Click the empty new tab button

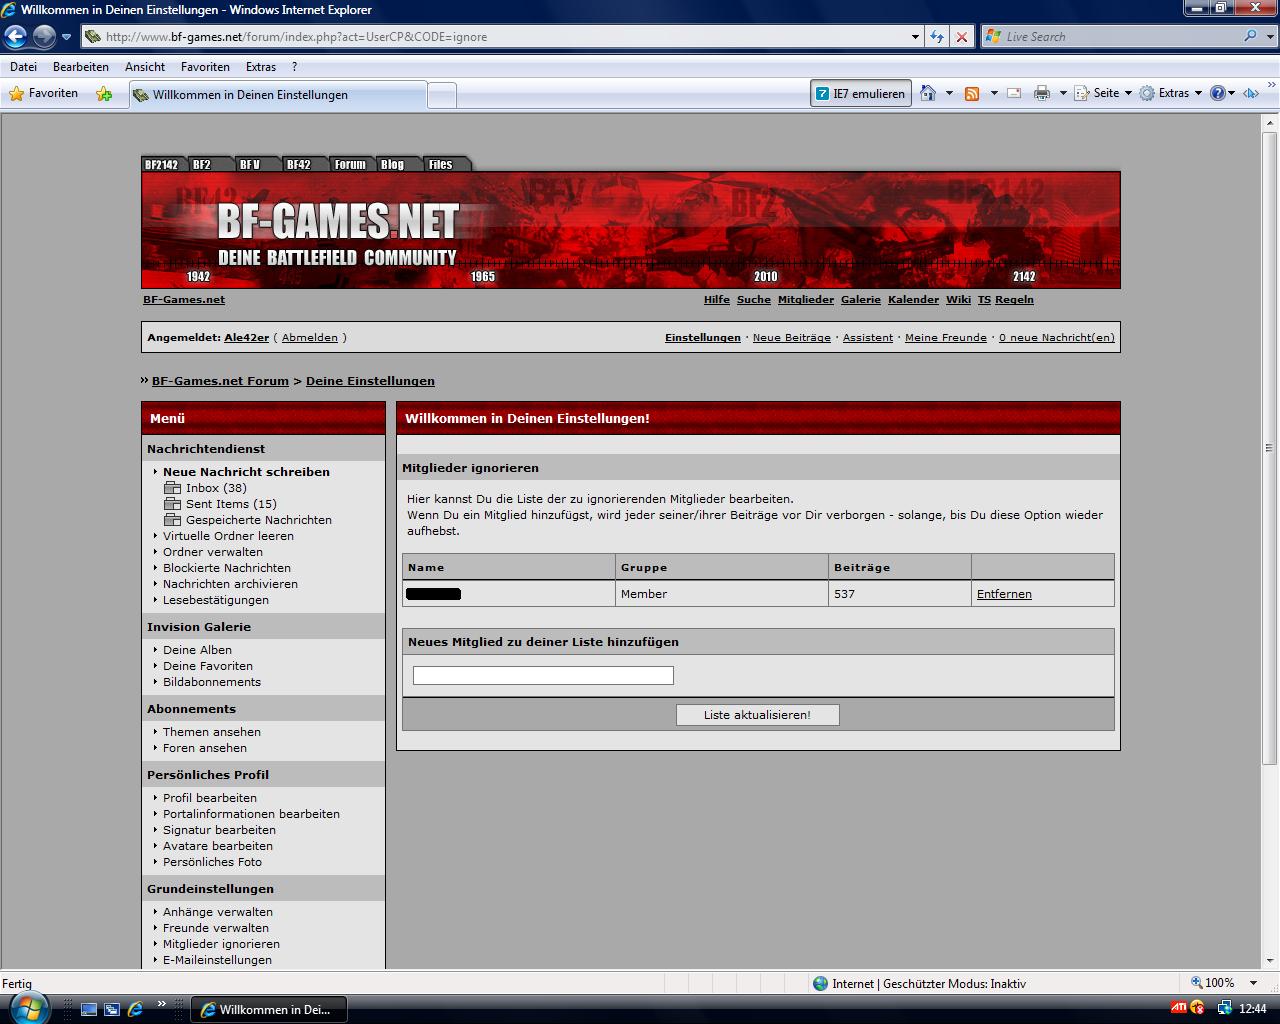pyautogui.click(x=442, y=95)
